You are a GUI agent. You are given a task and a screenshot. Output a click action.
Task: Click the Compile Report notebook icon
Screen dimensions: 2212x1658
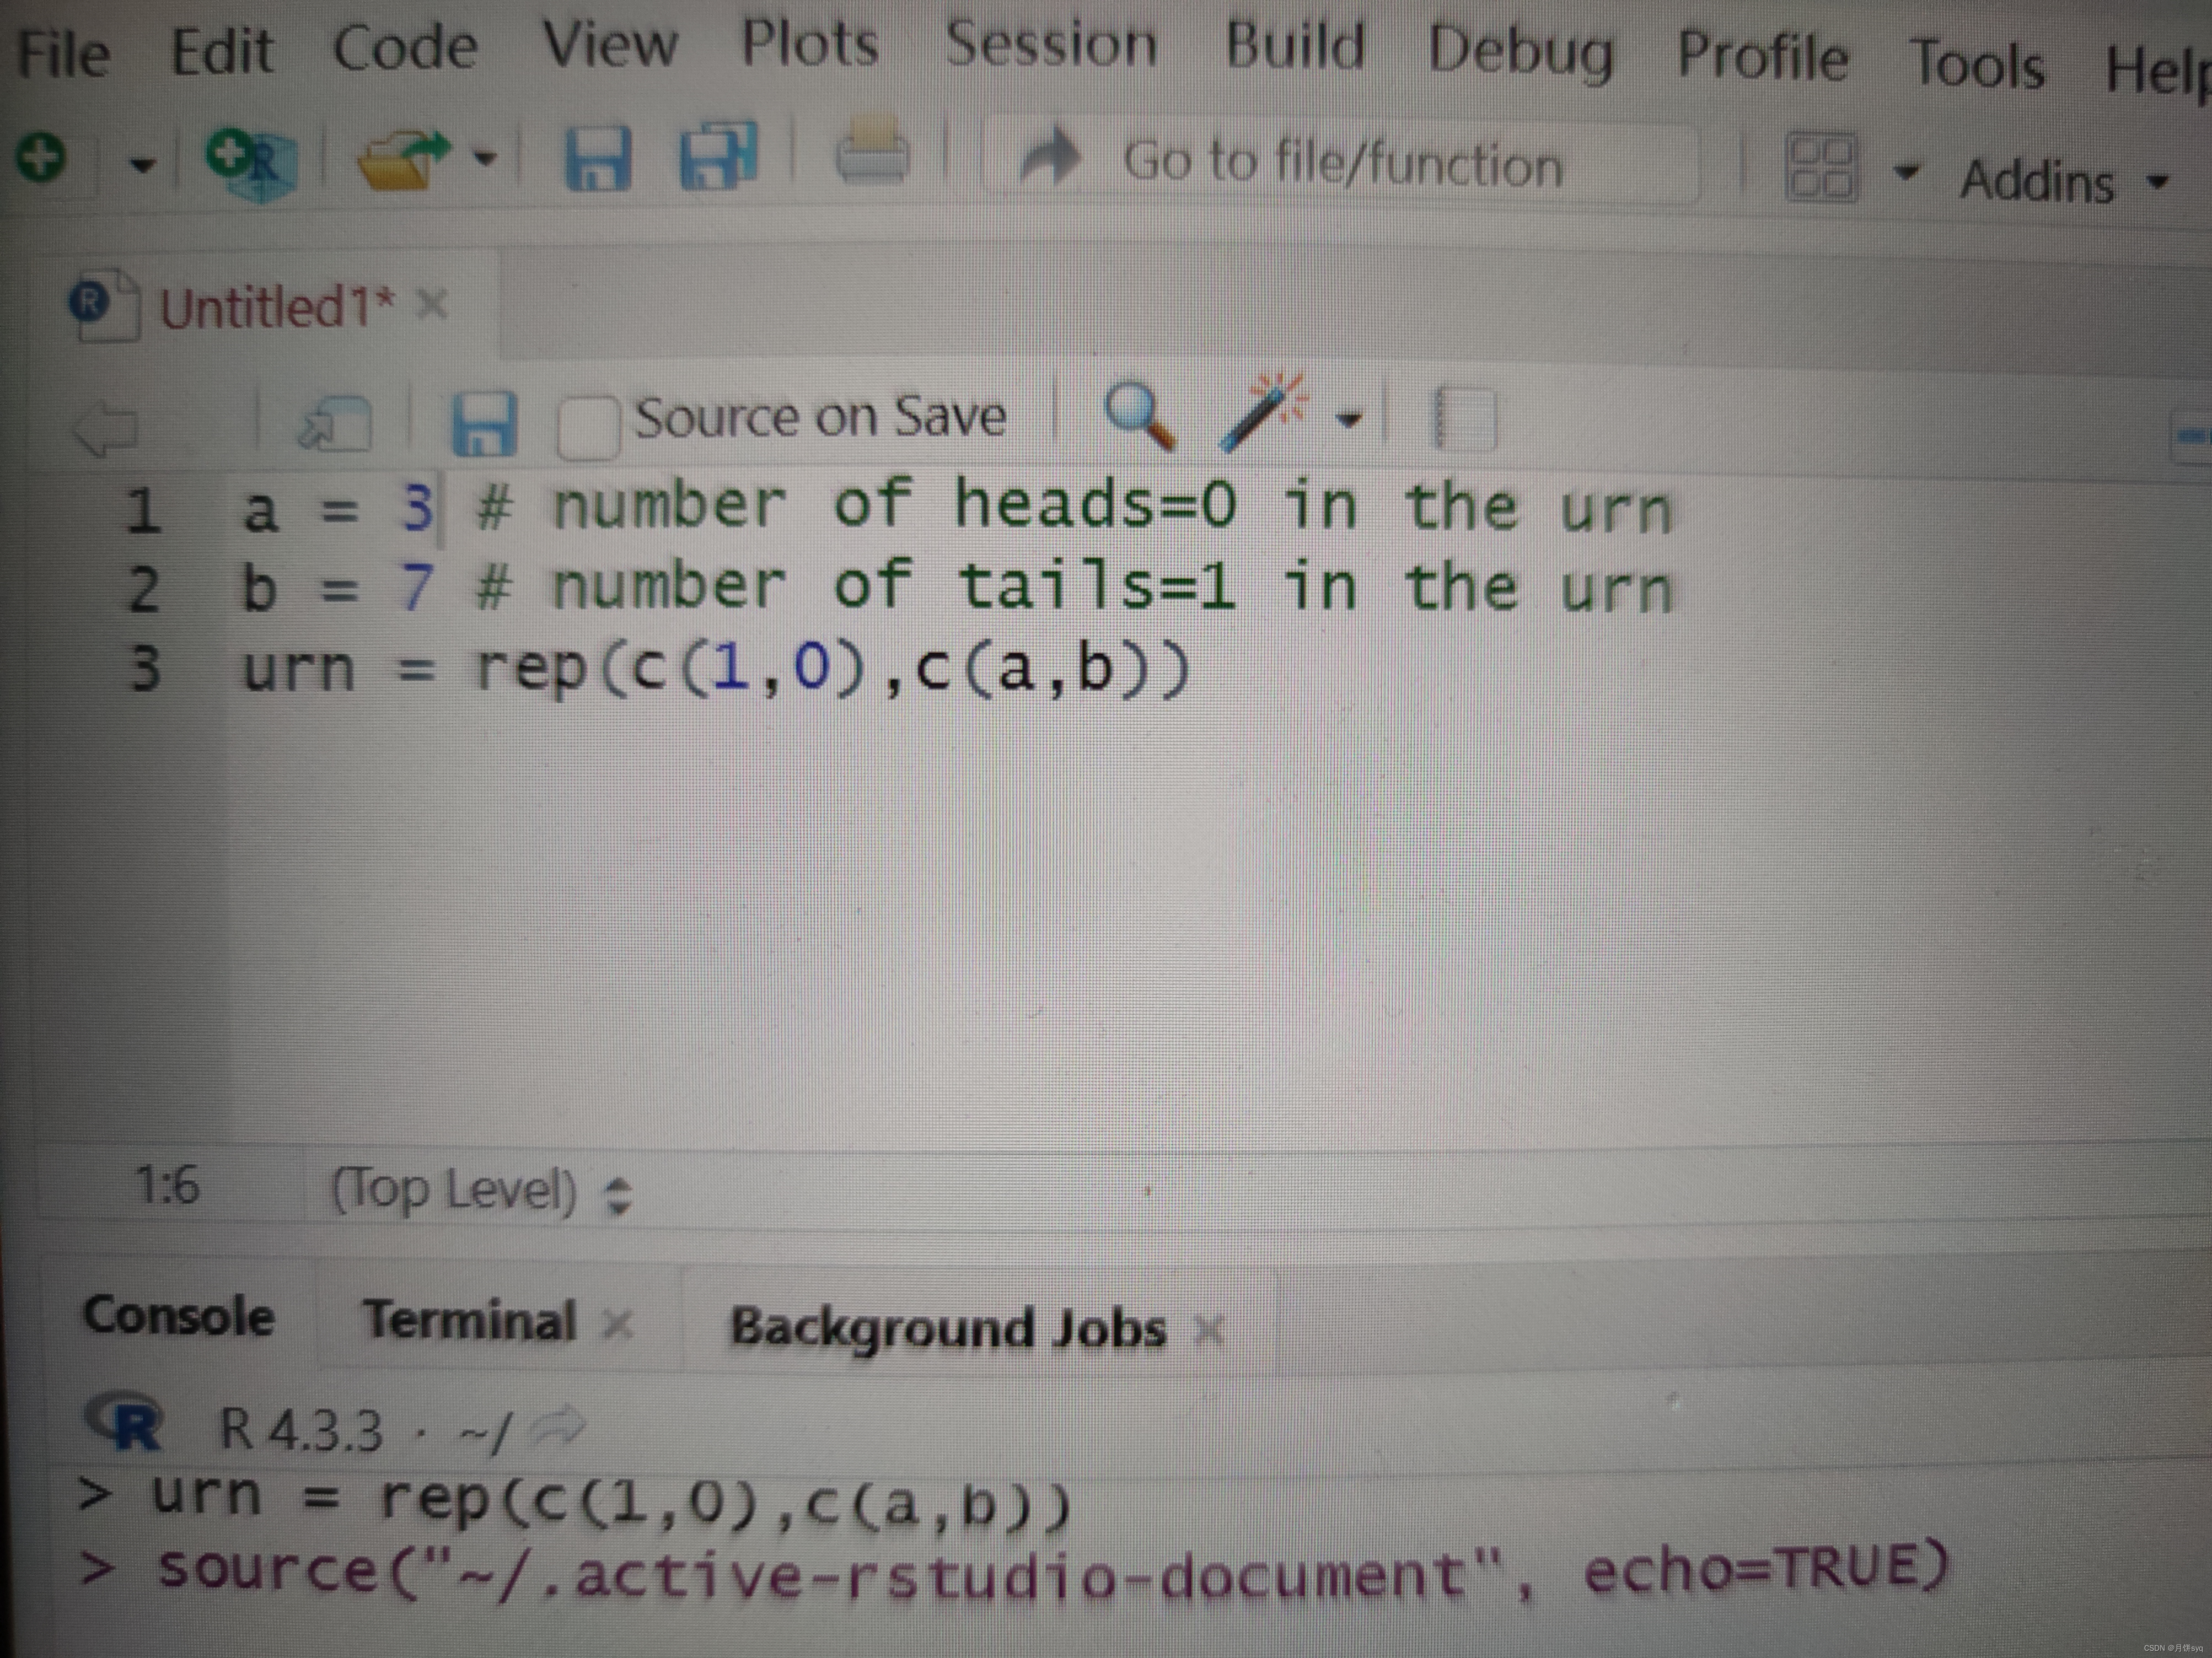point(1464,419)
